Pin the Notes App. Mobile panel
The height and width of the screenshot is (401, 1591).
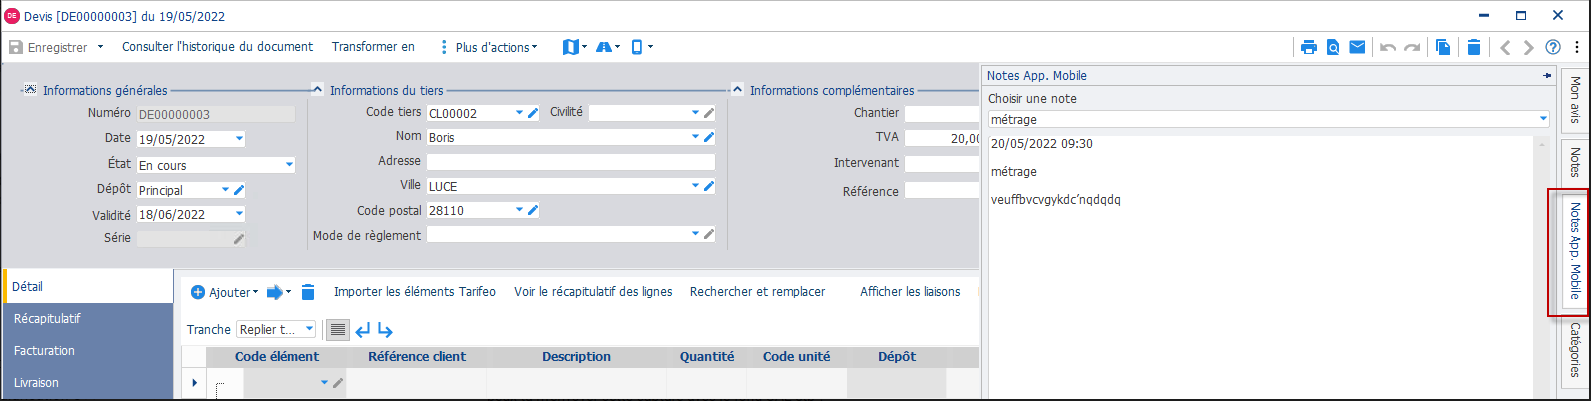[1547, 76]
